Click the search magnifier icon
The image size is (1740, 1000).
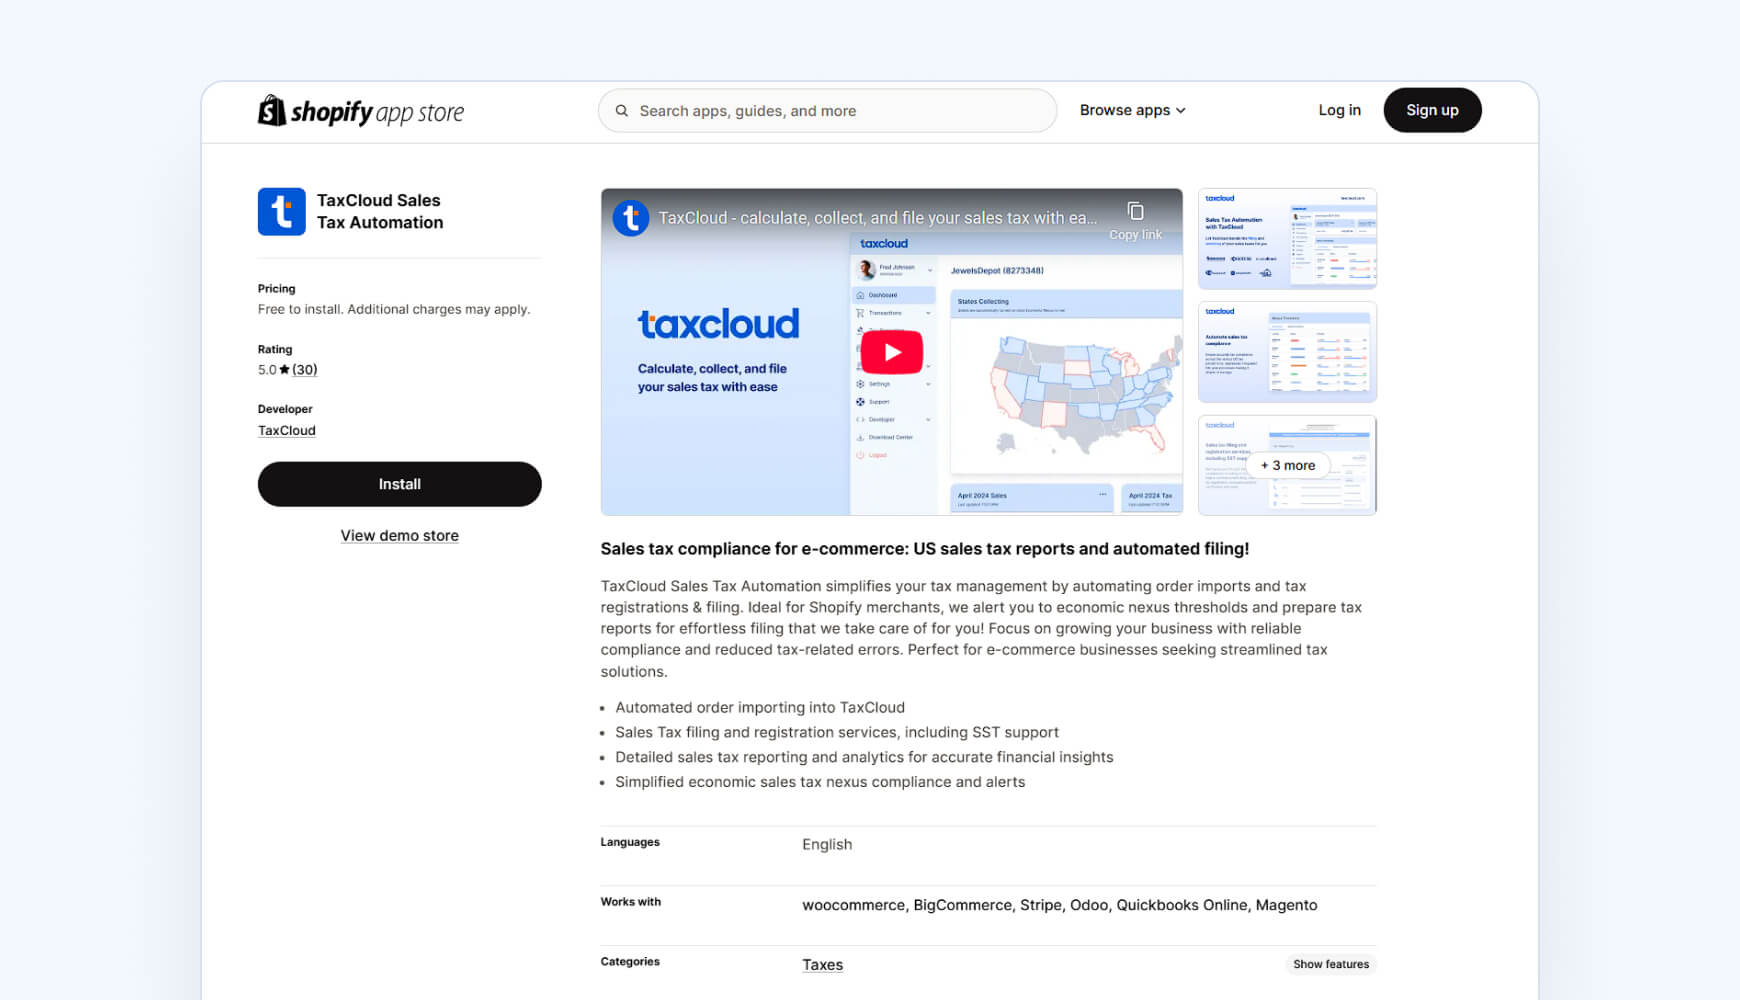622,111
